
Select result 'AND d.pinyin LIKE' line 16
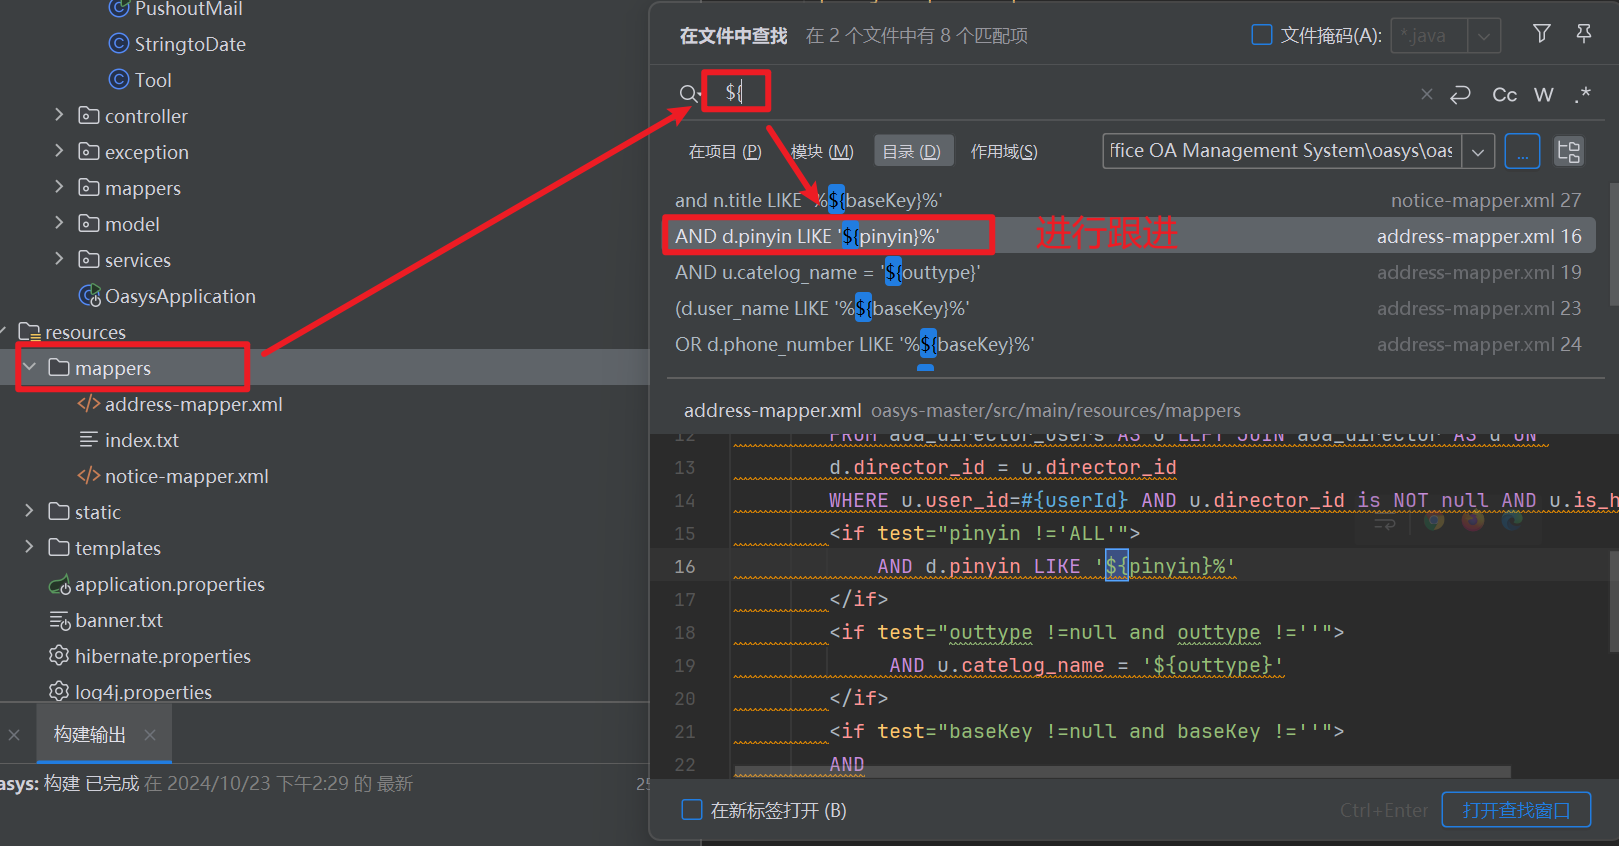(1128, 236)
